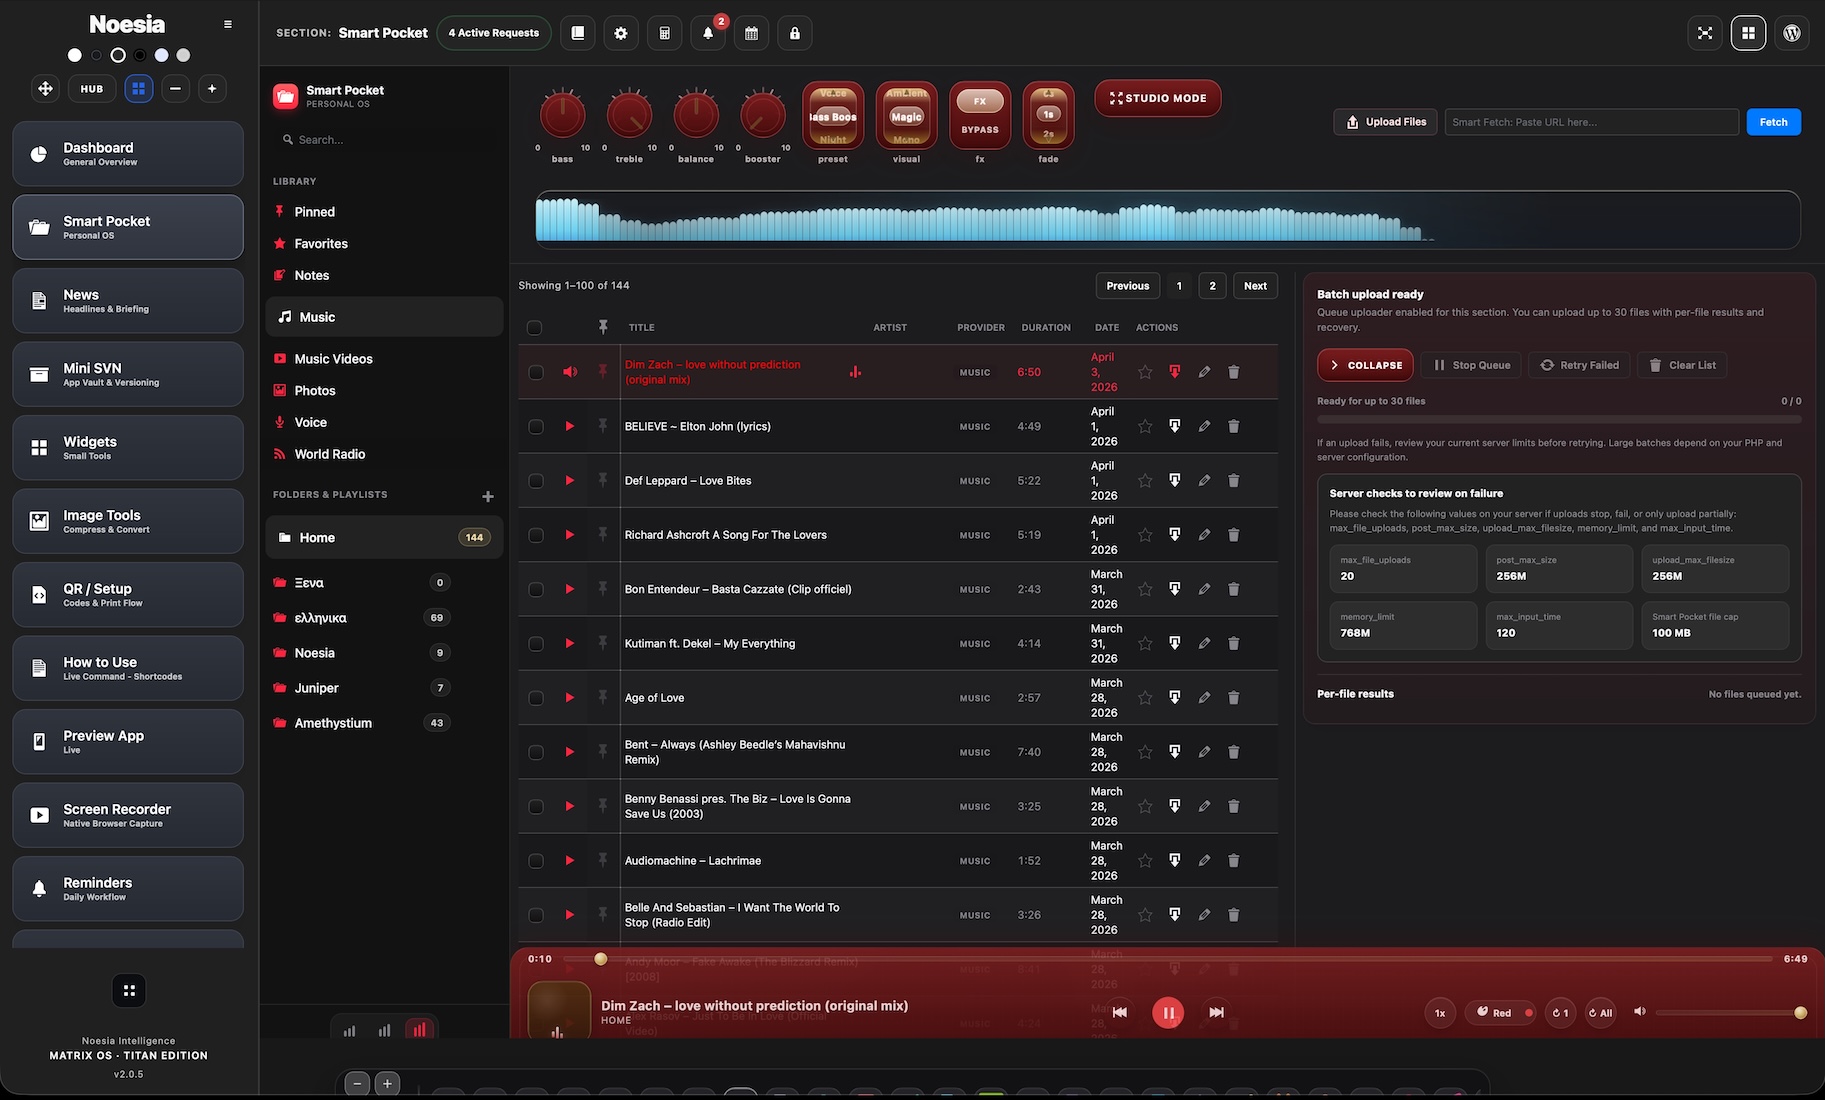Click the WordPress icon at top right
This screenshot has height=1100, width=1825.
coord(1792,33)
